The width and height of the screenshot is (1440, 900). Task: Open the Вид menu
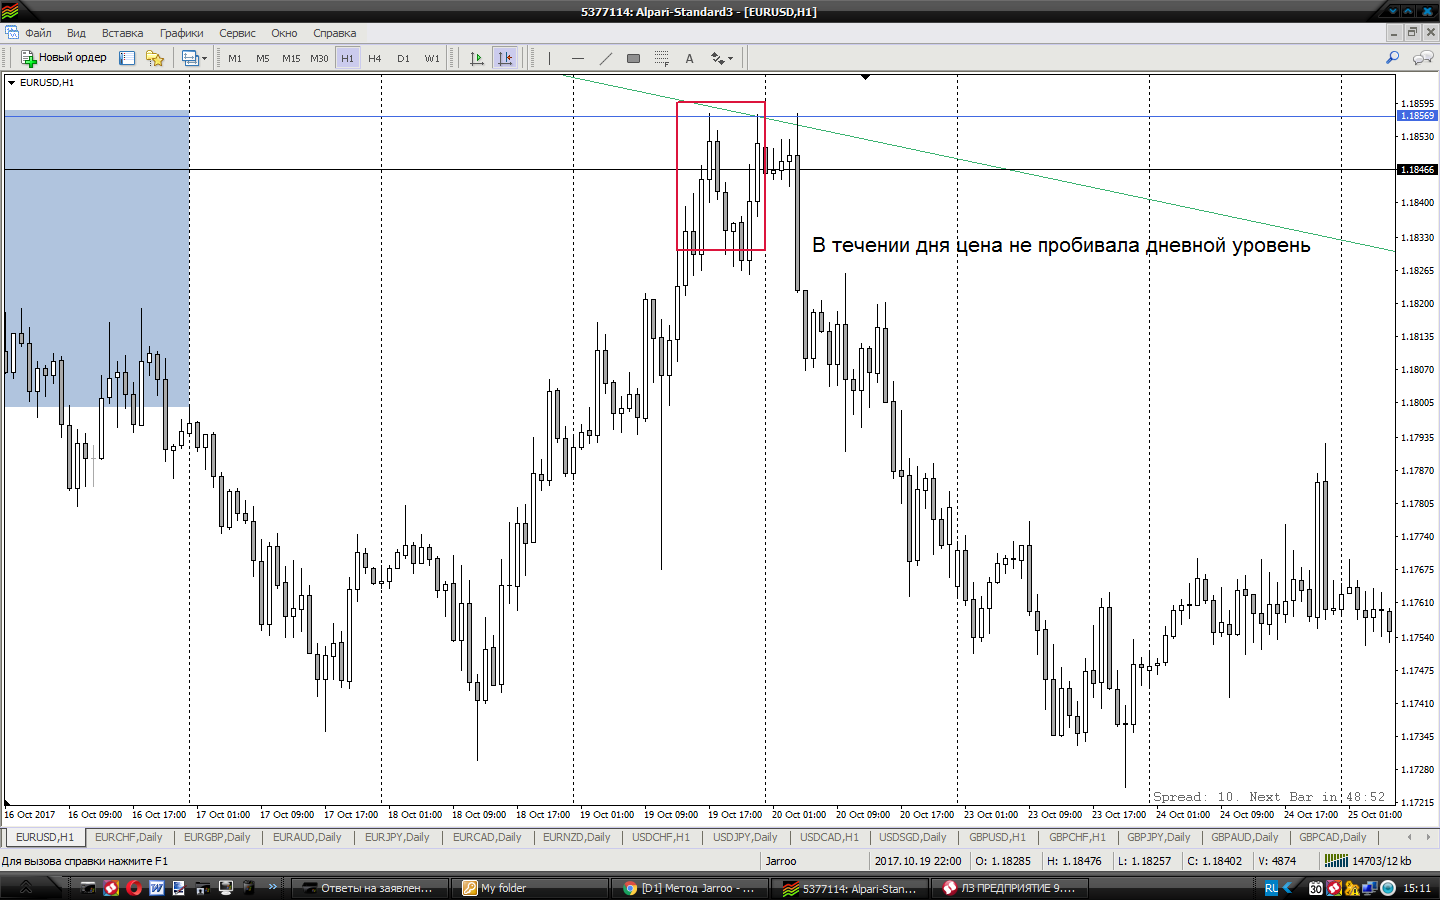[76, 33]
